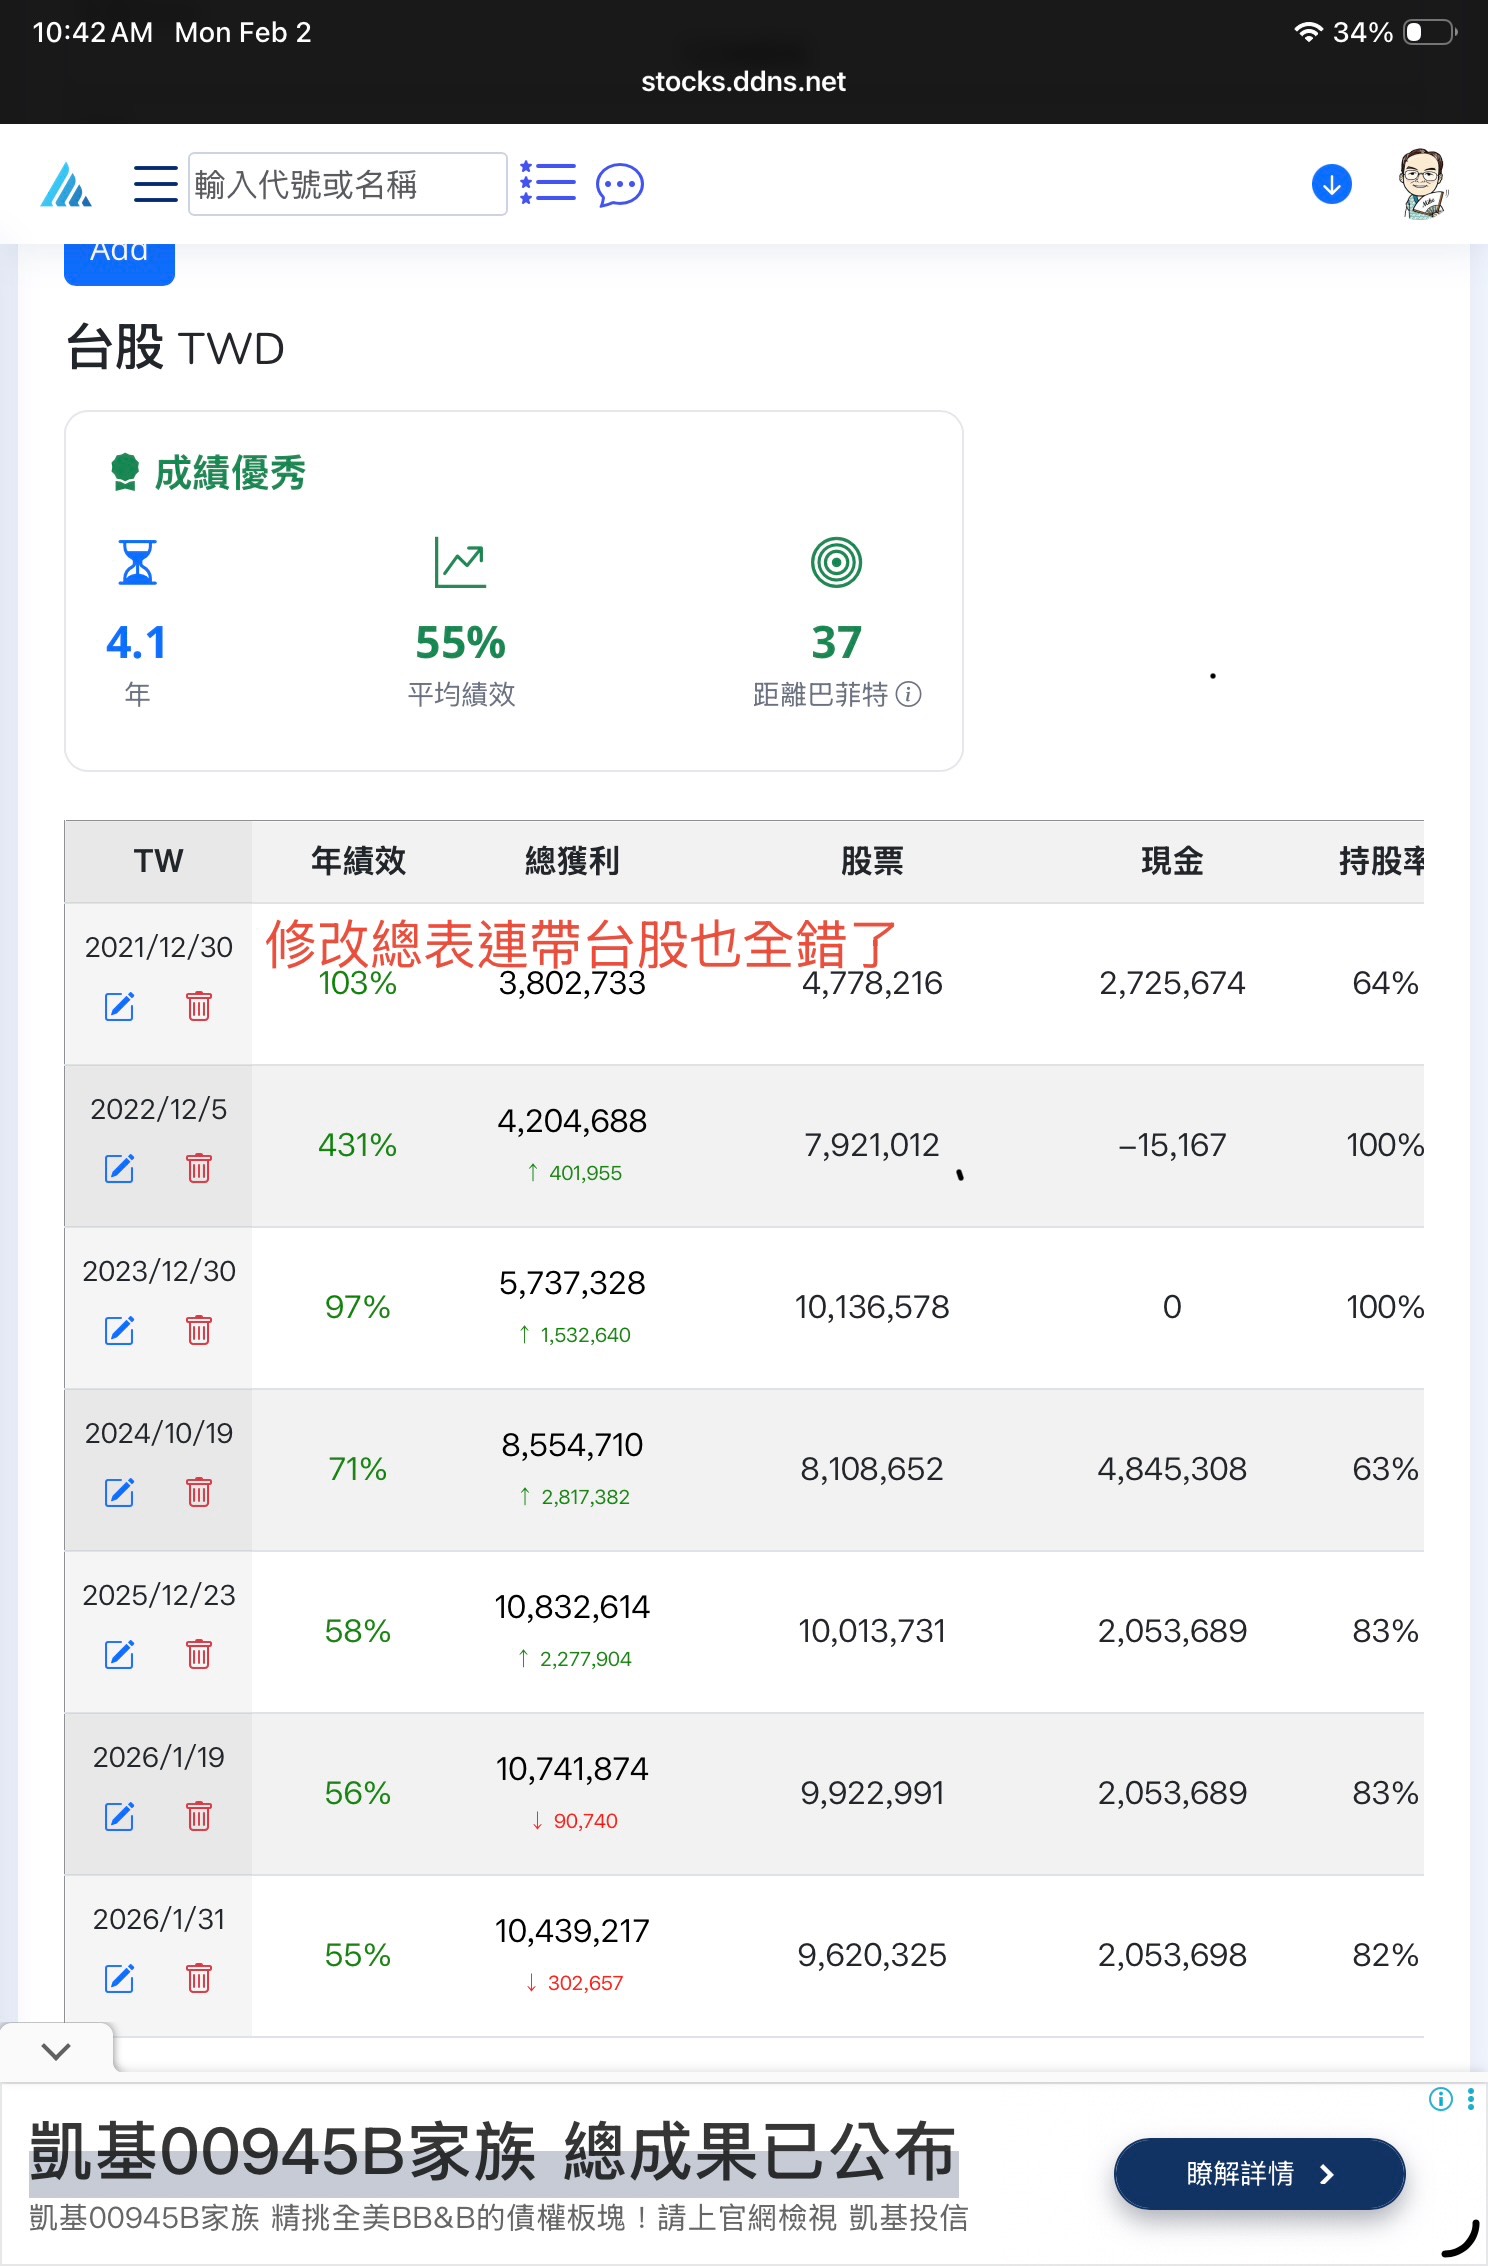Show info about 距離巴菲特 metric
Viewport: 1488px width, 2266px height.
point(908,694)
